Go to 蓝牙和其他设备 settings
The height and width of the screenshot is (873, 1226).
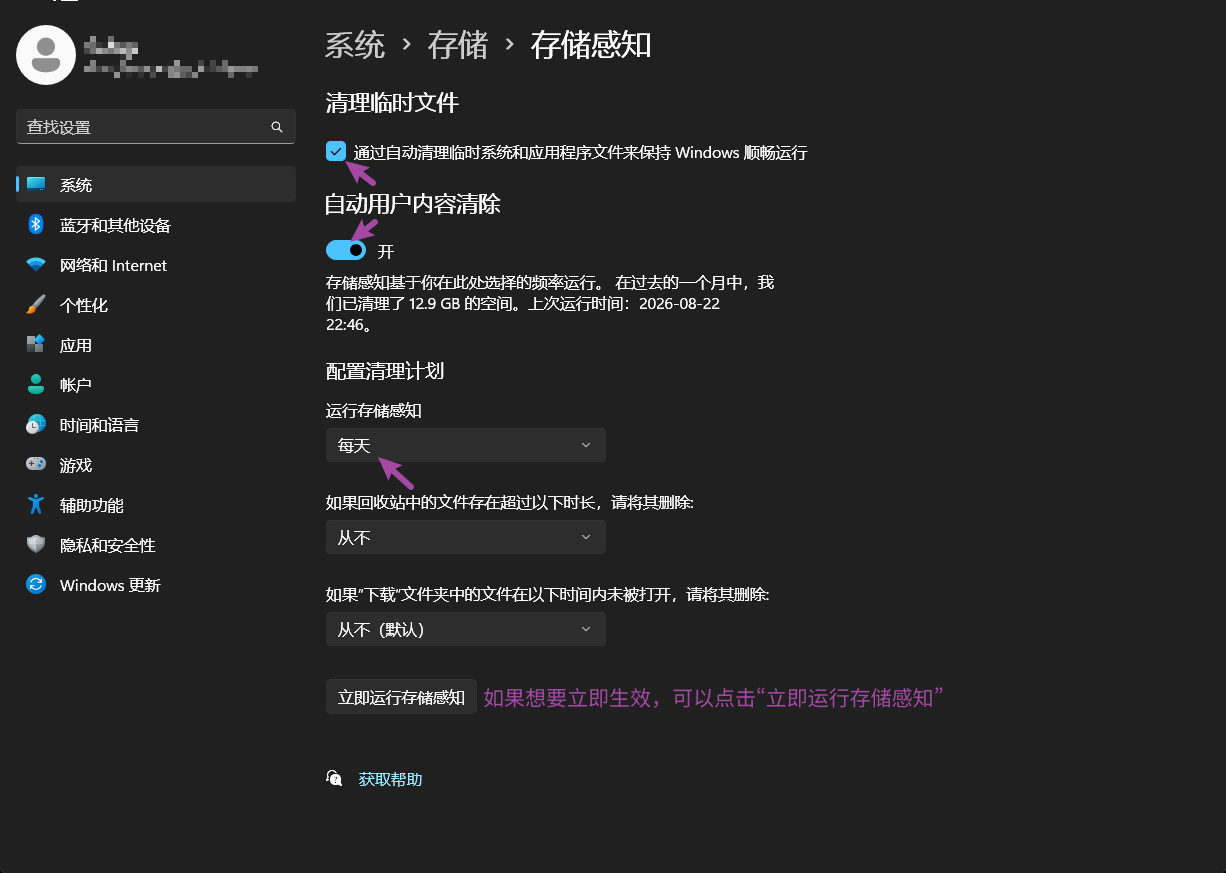156,224
